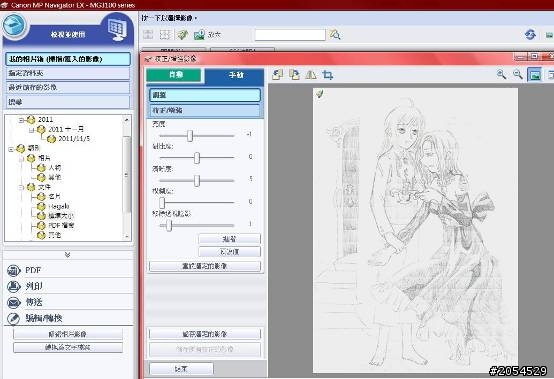This screenshot has height=379, width=554.
Task: Click the check mark on preview corner
Action: pyautogui.click(x=320, y=94)
